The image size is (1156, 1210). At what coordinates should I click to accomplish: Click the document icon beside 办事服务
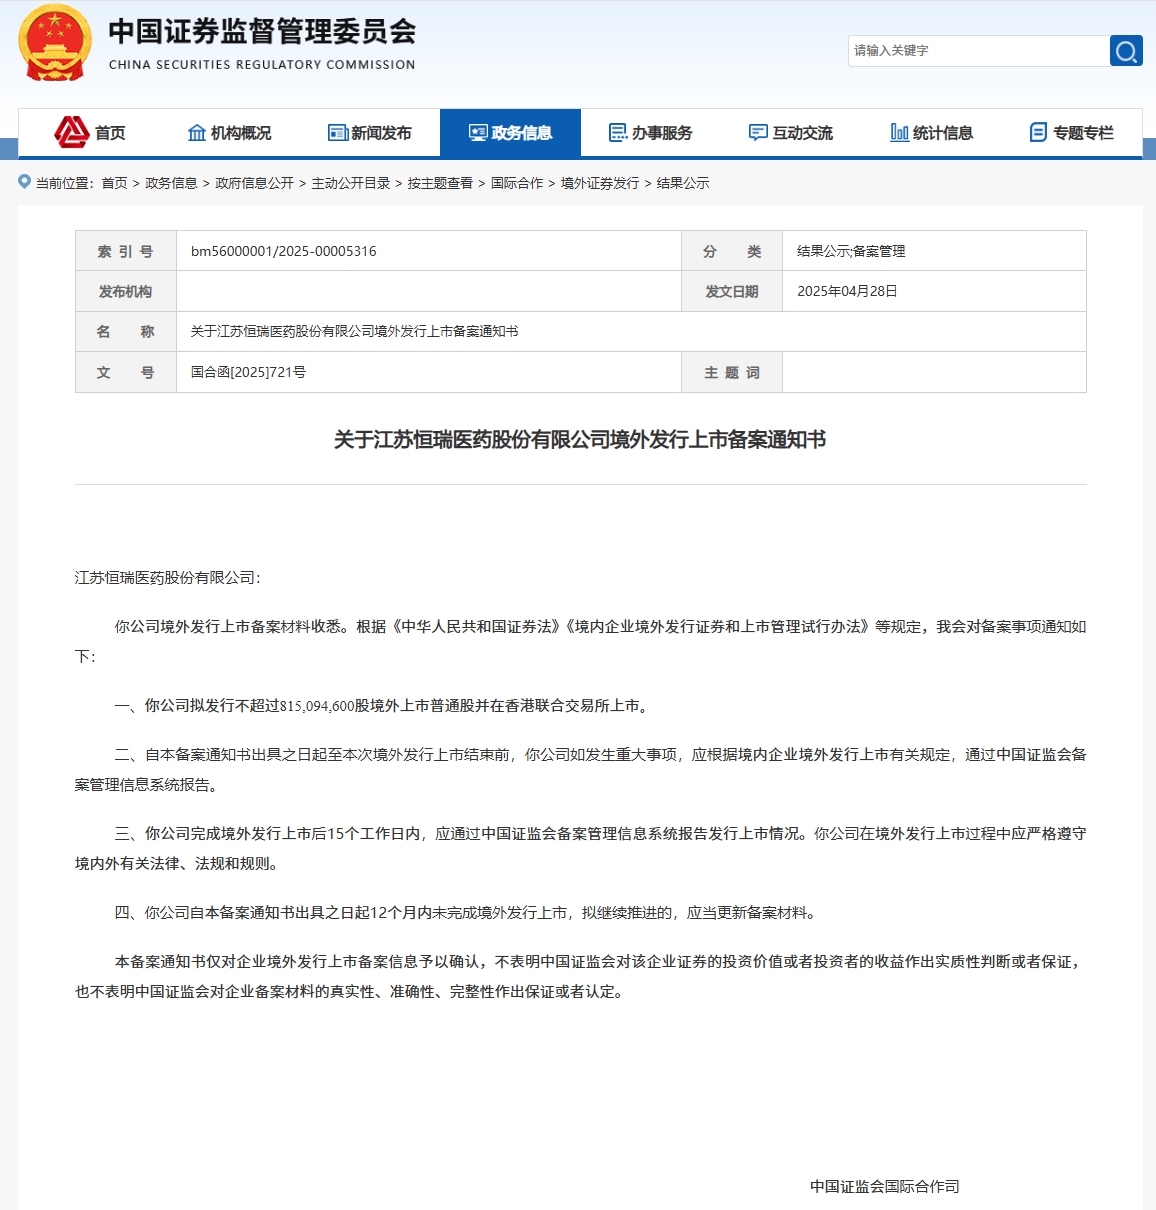pyautogui.click(x=619, y=133)
